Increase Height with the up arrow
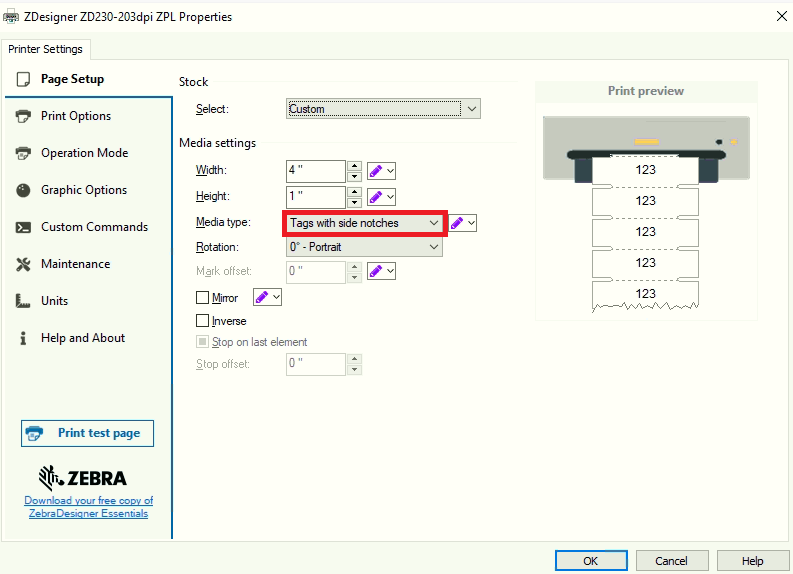793x574 pixels. pyautogui.click(x=355, y=192)
